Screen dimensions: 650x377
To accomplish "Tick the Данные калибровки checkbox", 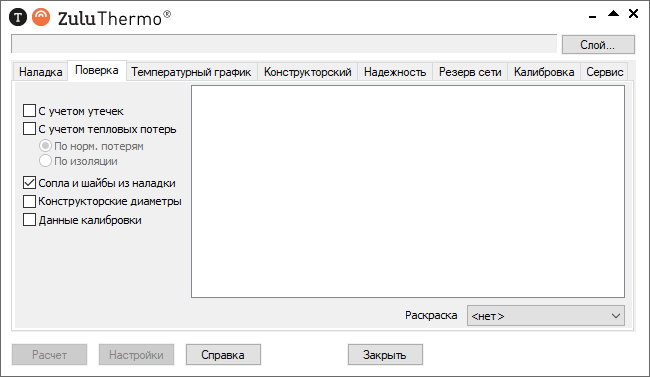I will 29,219.
